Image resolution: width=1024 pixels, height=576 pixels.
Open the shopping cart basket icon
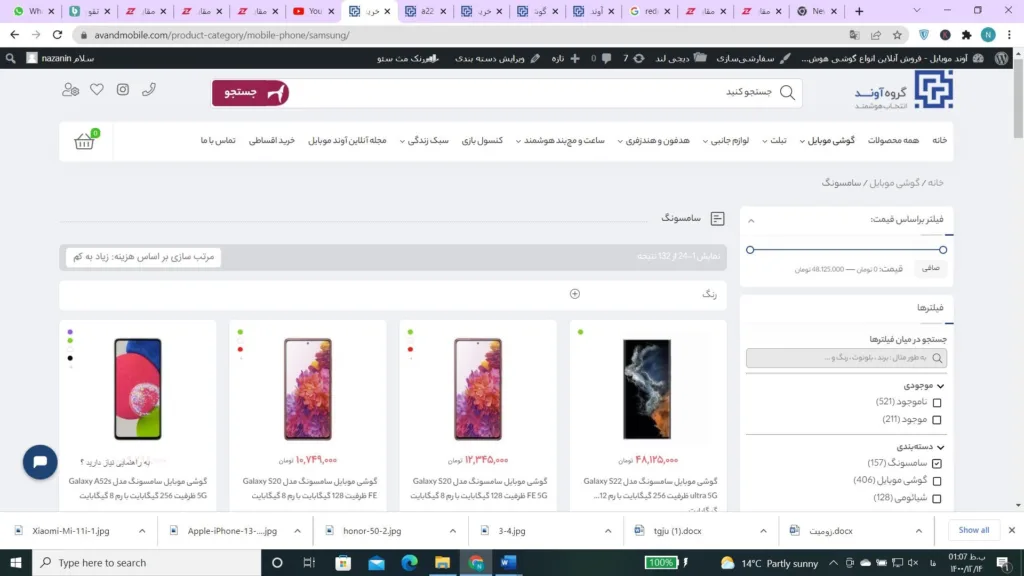(84, 141)
